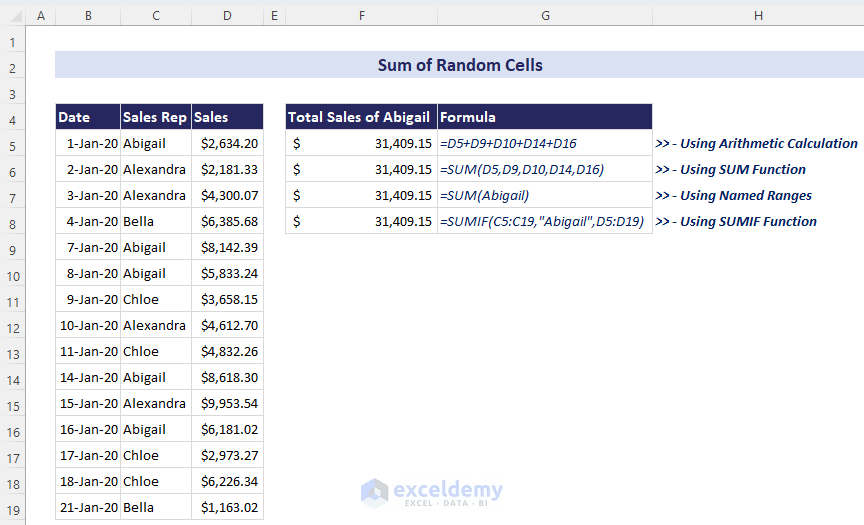Image resolution: width=864 pixels, height=525 pixels.
Task: Select column D header
Action: (x=227, y=16)
